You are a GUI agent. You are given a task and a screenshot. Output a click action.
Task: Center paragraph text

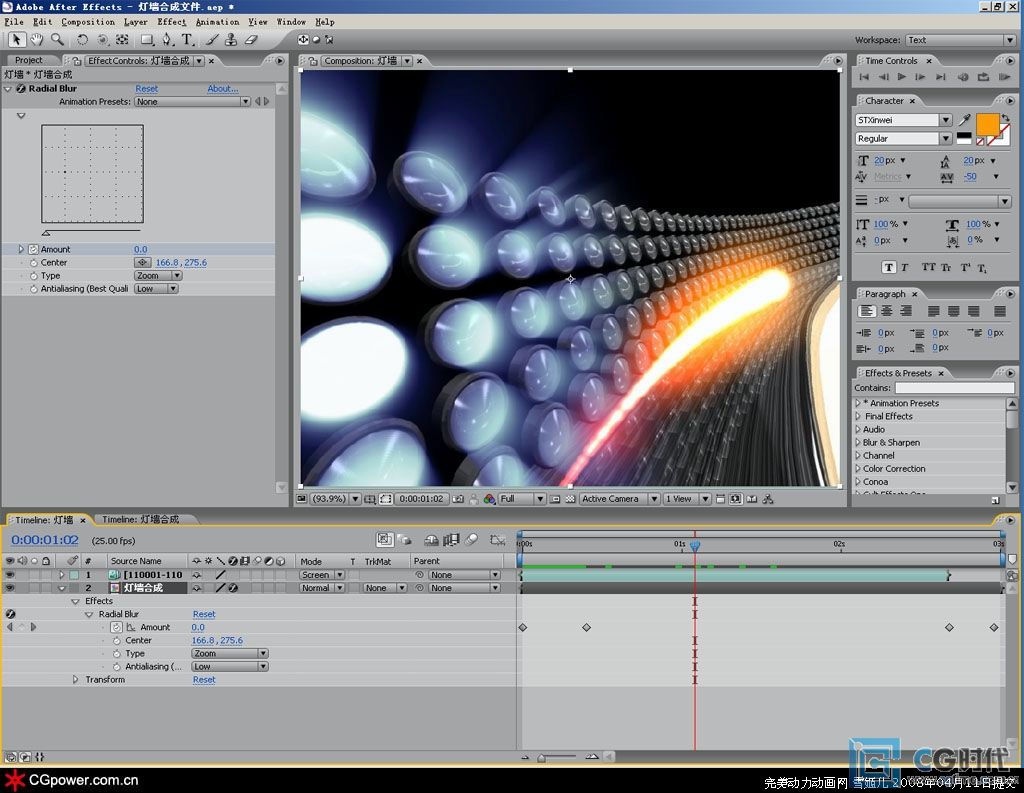886,311
